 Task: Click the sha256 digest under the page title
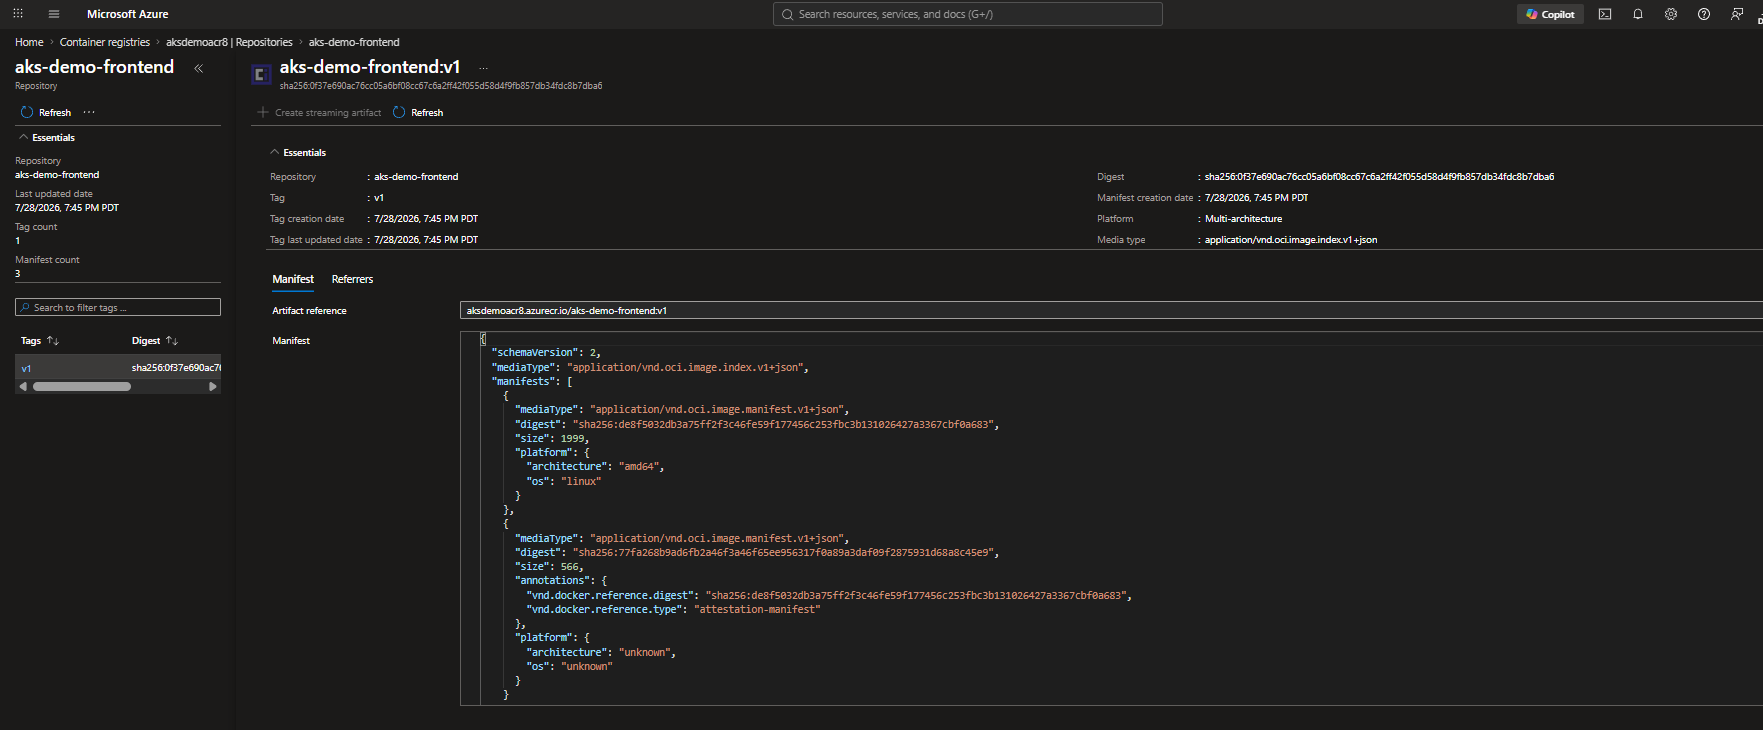(x=441, y=86)
